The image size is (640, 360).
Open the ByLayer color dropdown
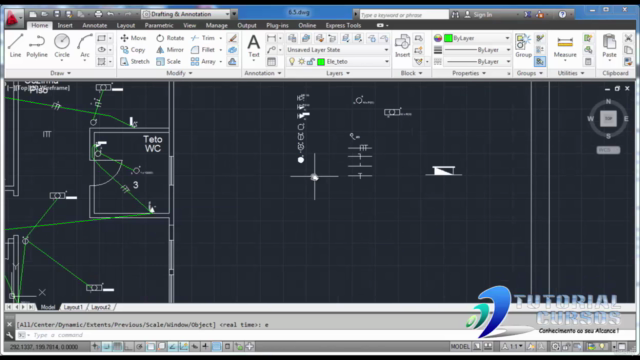pyautogui.click(x=477, y=38)
